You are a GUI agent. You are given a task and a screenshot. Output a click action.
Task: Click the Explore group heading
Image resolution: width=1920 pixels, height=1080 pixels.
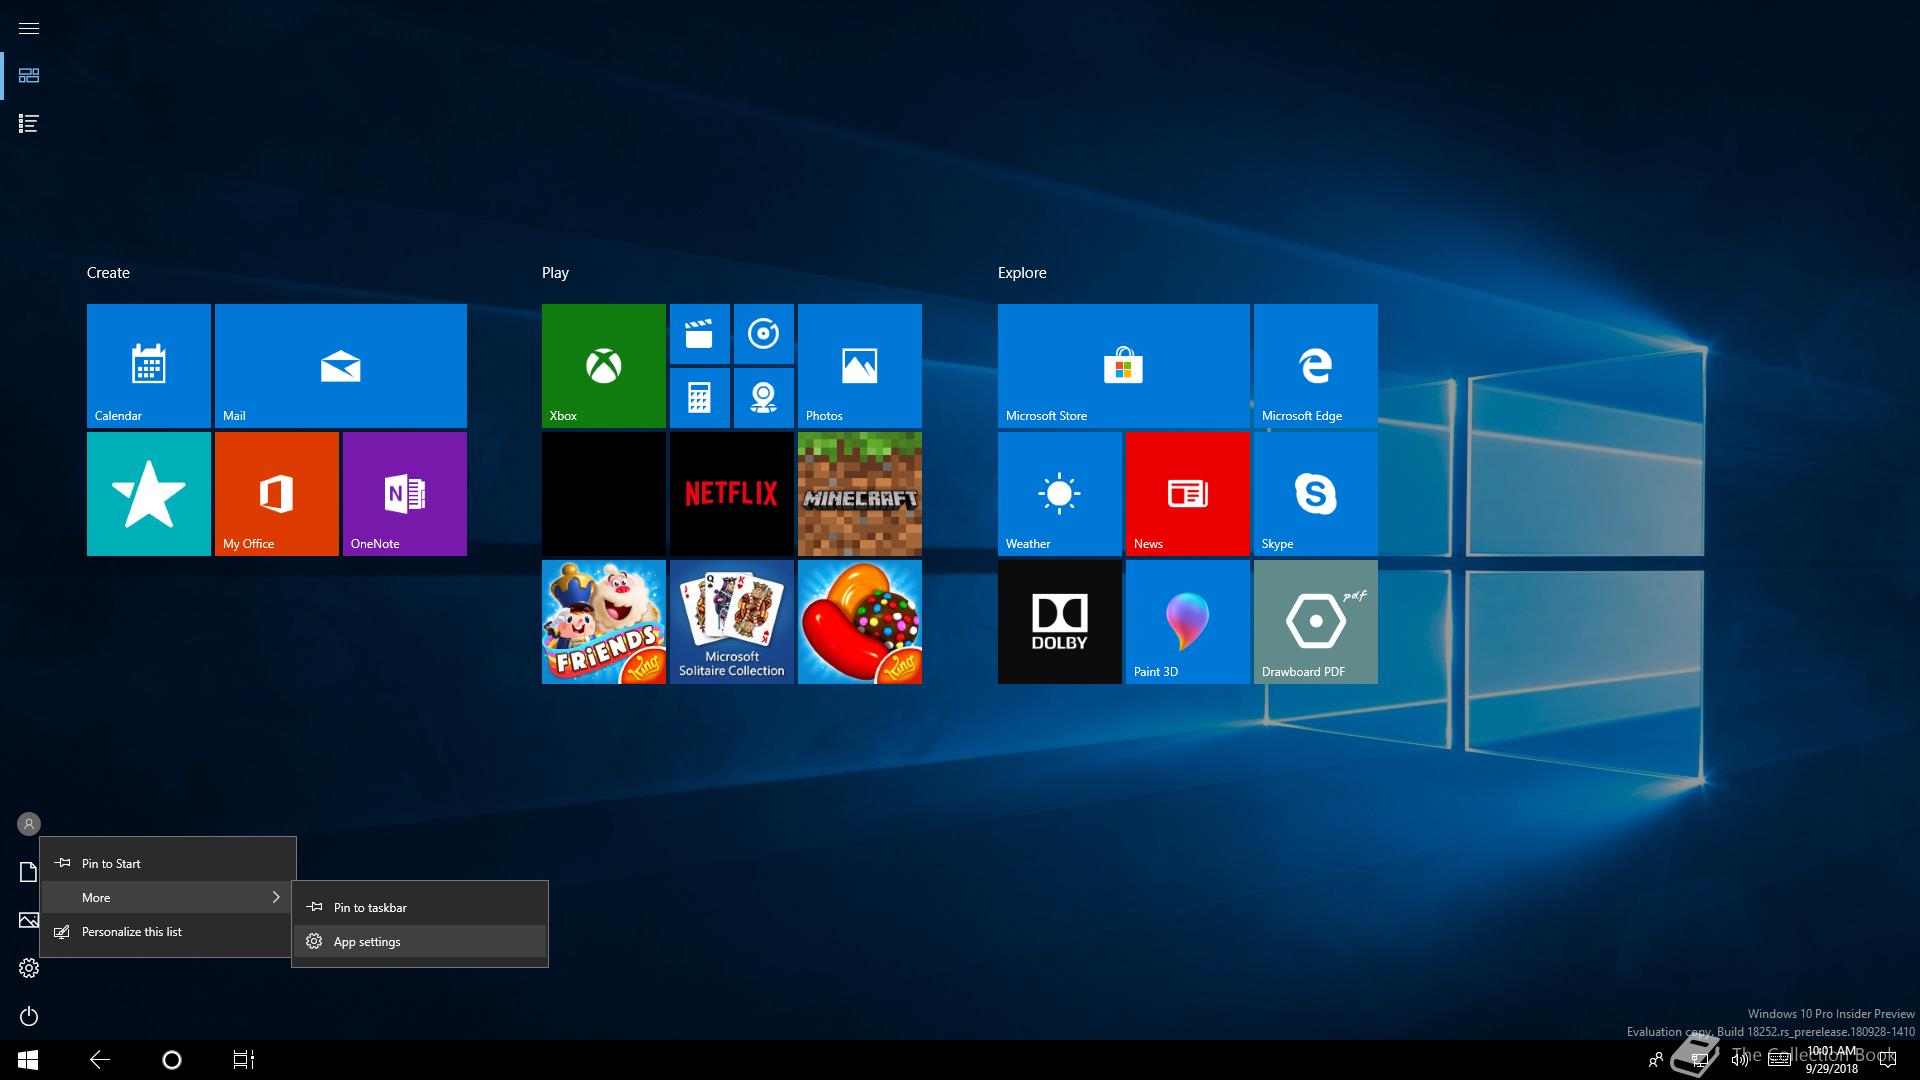(x=1022, y=273)
